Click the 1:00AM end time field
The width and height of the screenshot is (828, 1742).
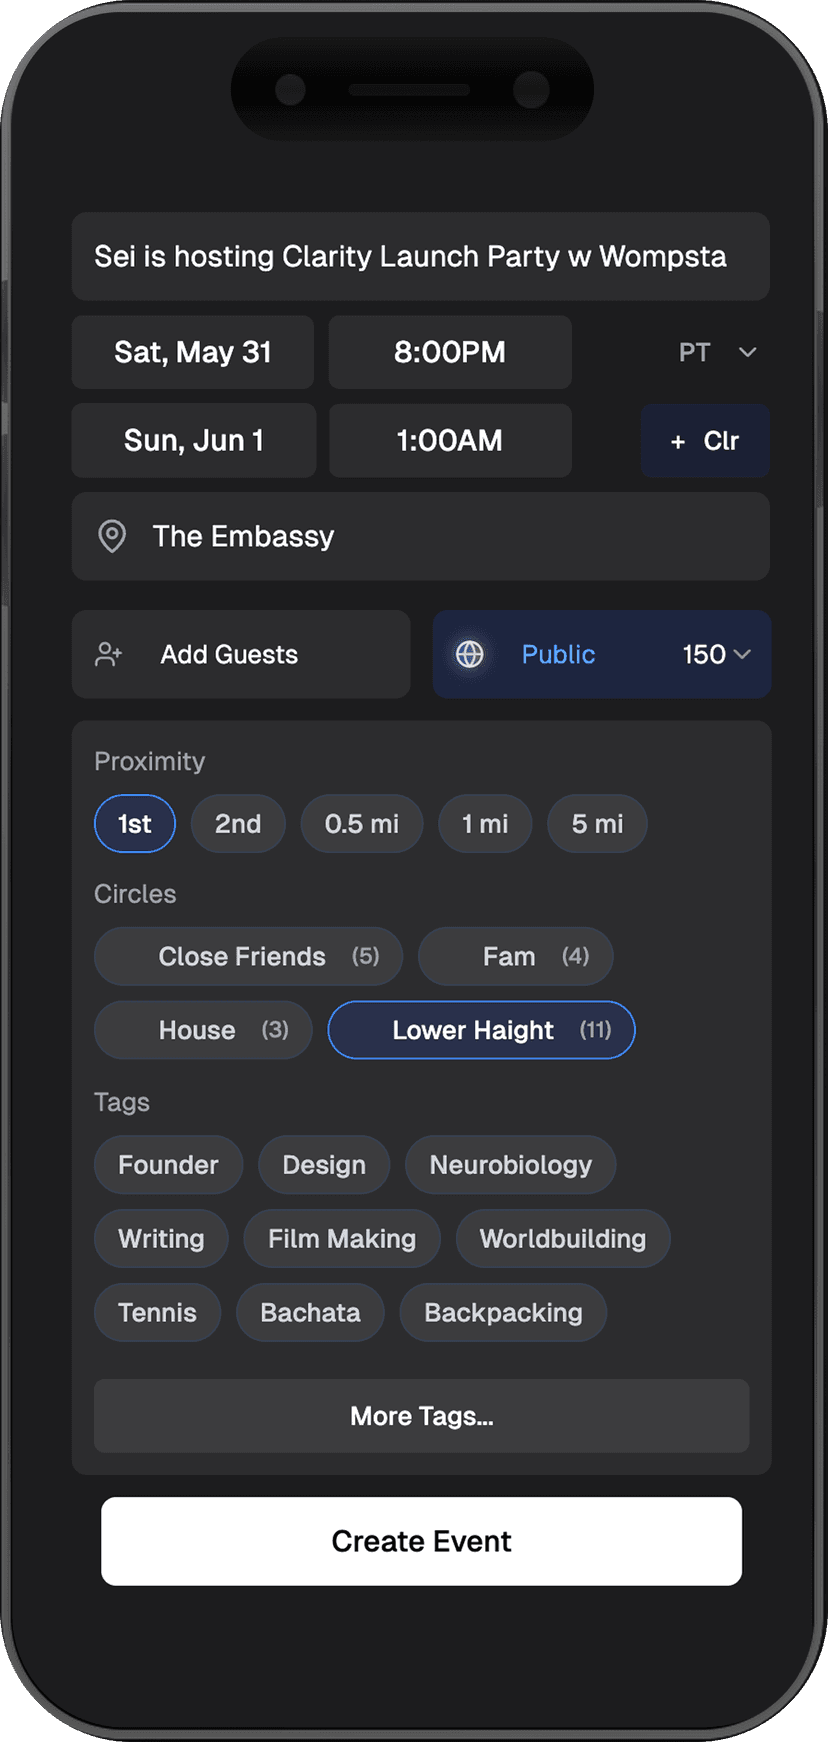(x=449, y=441)
